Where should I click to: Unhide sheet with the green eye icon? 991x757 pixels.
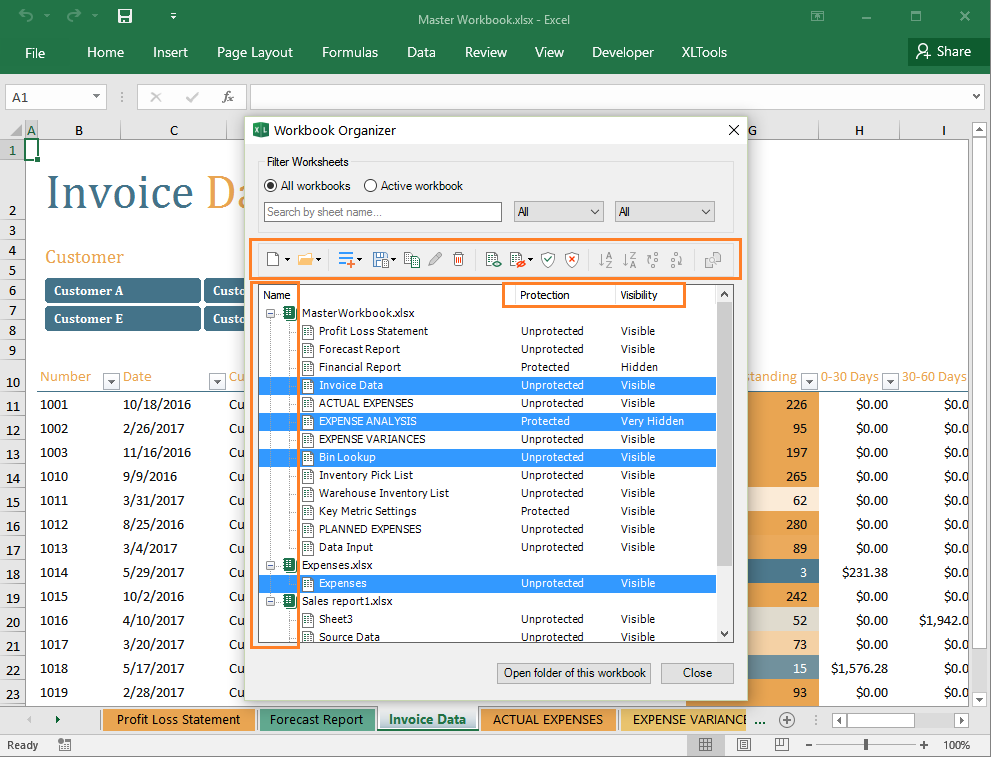(493, 259)
